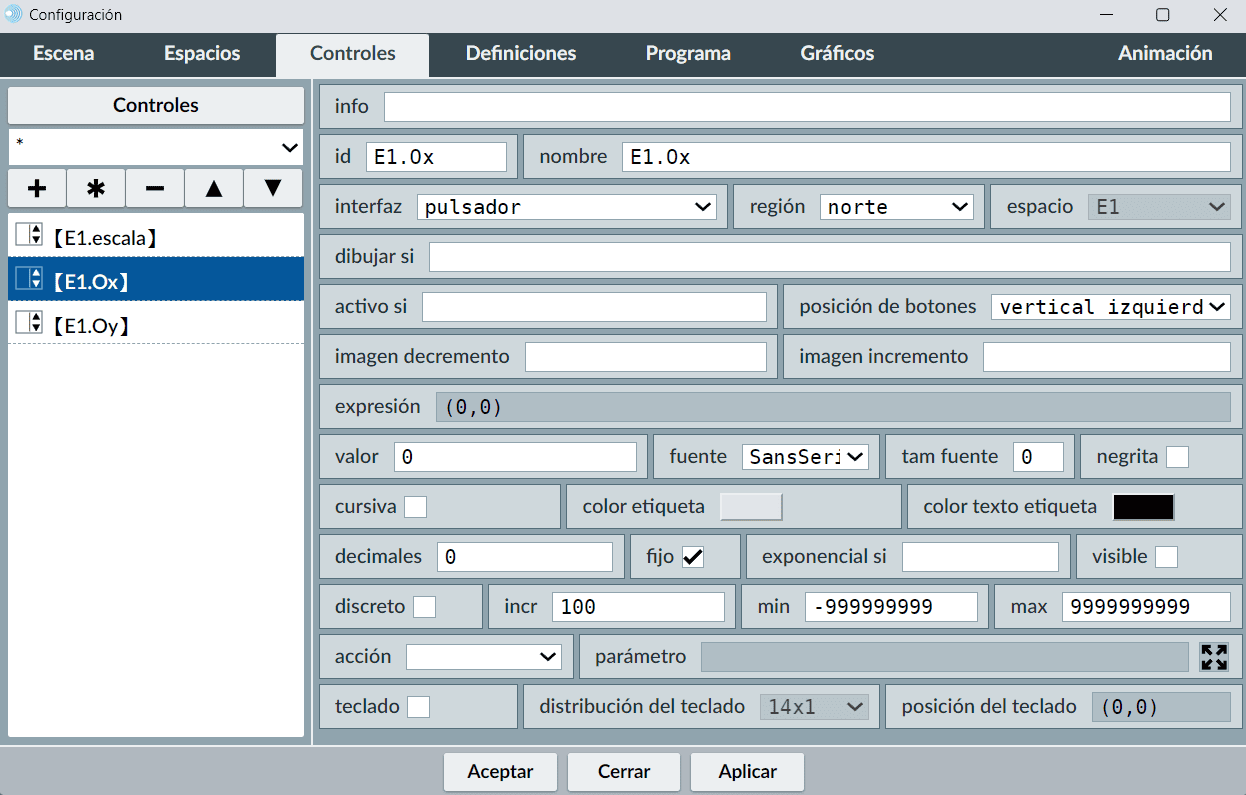The height and width of the screenshot is (795, 1246).
Task: Open the acción dropdown
Action: 484,657
